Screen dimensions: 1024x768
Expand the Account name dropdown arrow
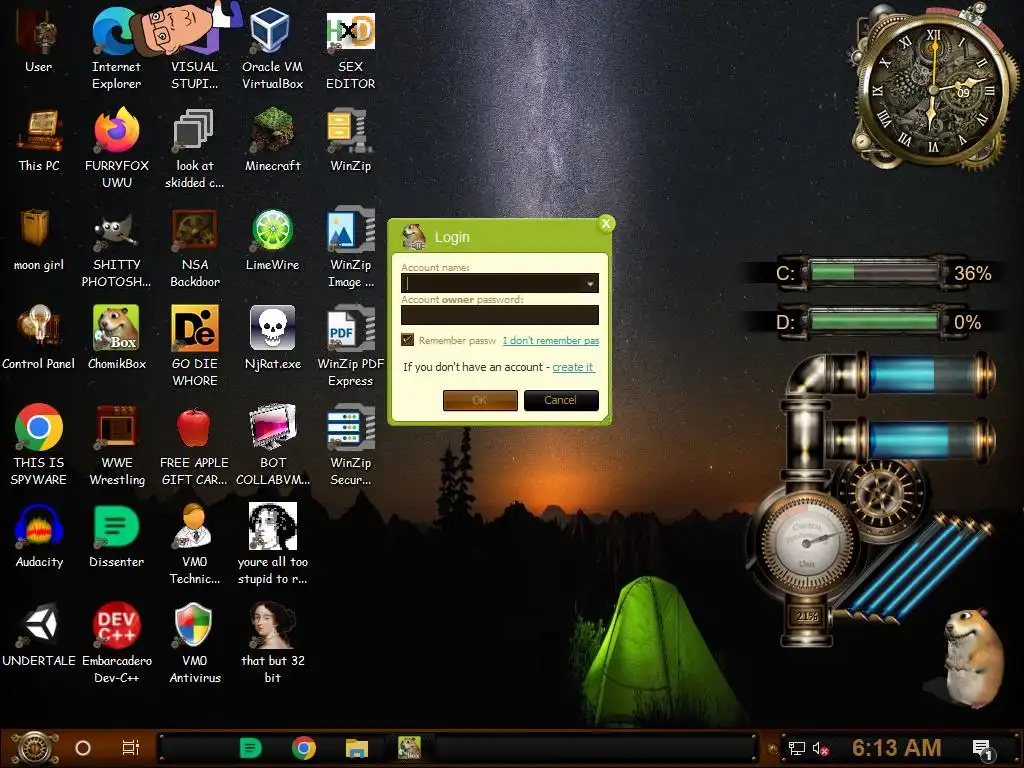click(x=590, y=283)
